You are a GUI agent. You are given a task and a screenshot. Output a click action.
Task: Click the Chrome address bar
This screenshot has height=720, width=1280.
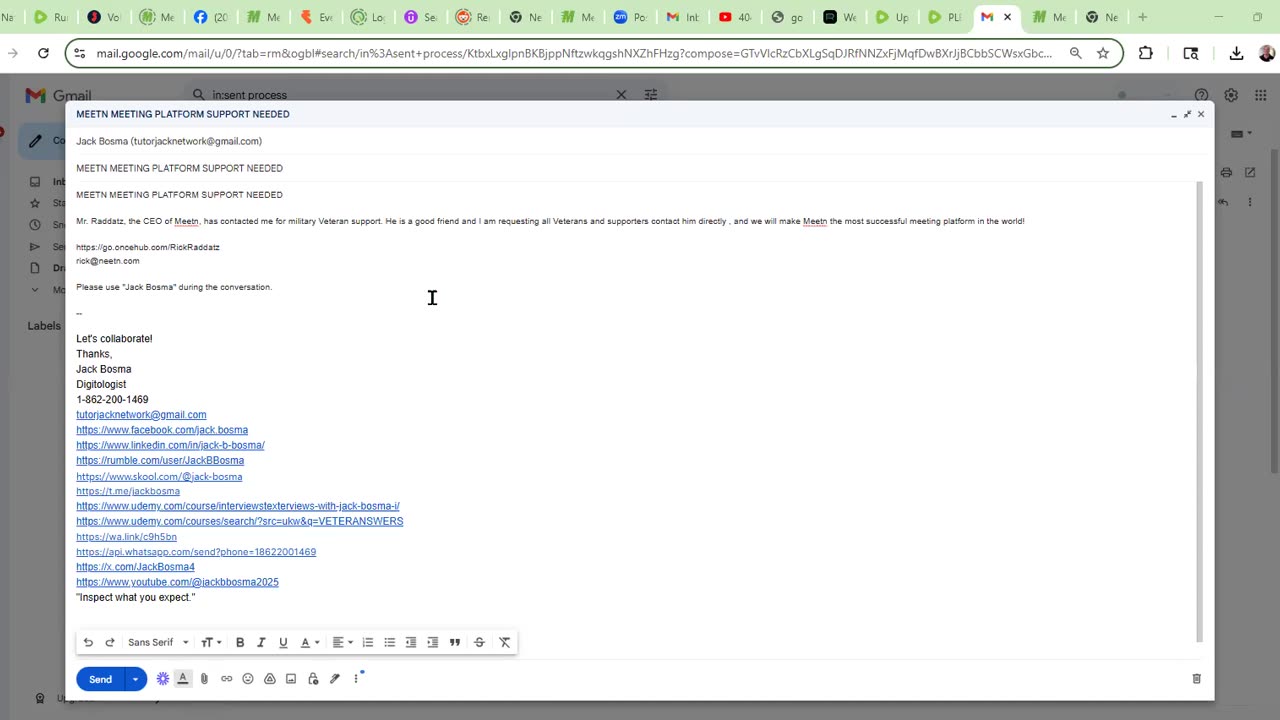click(x=573, y=53)
